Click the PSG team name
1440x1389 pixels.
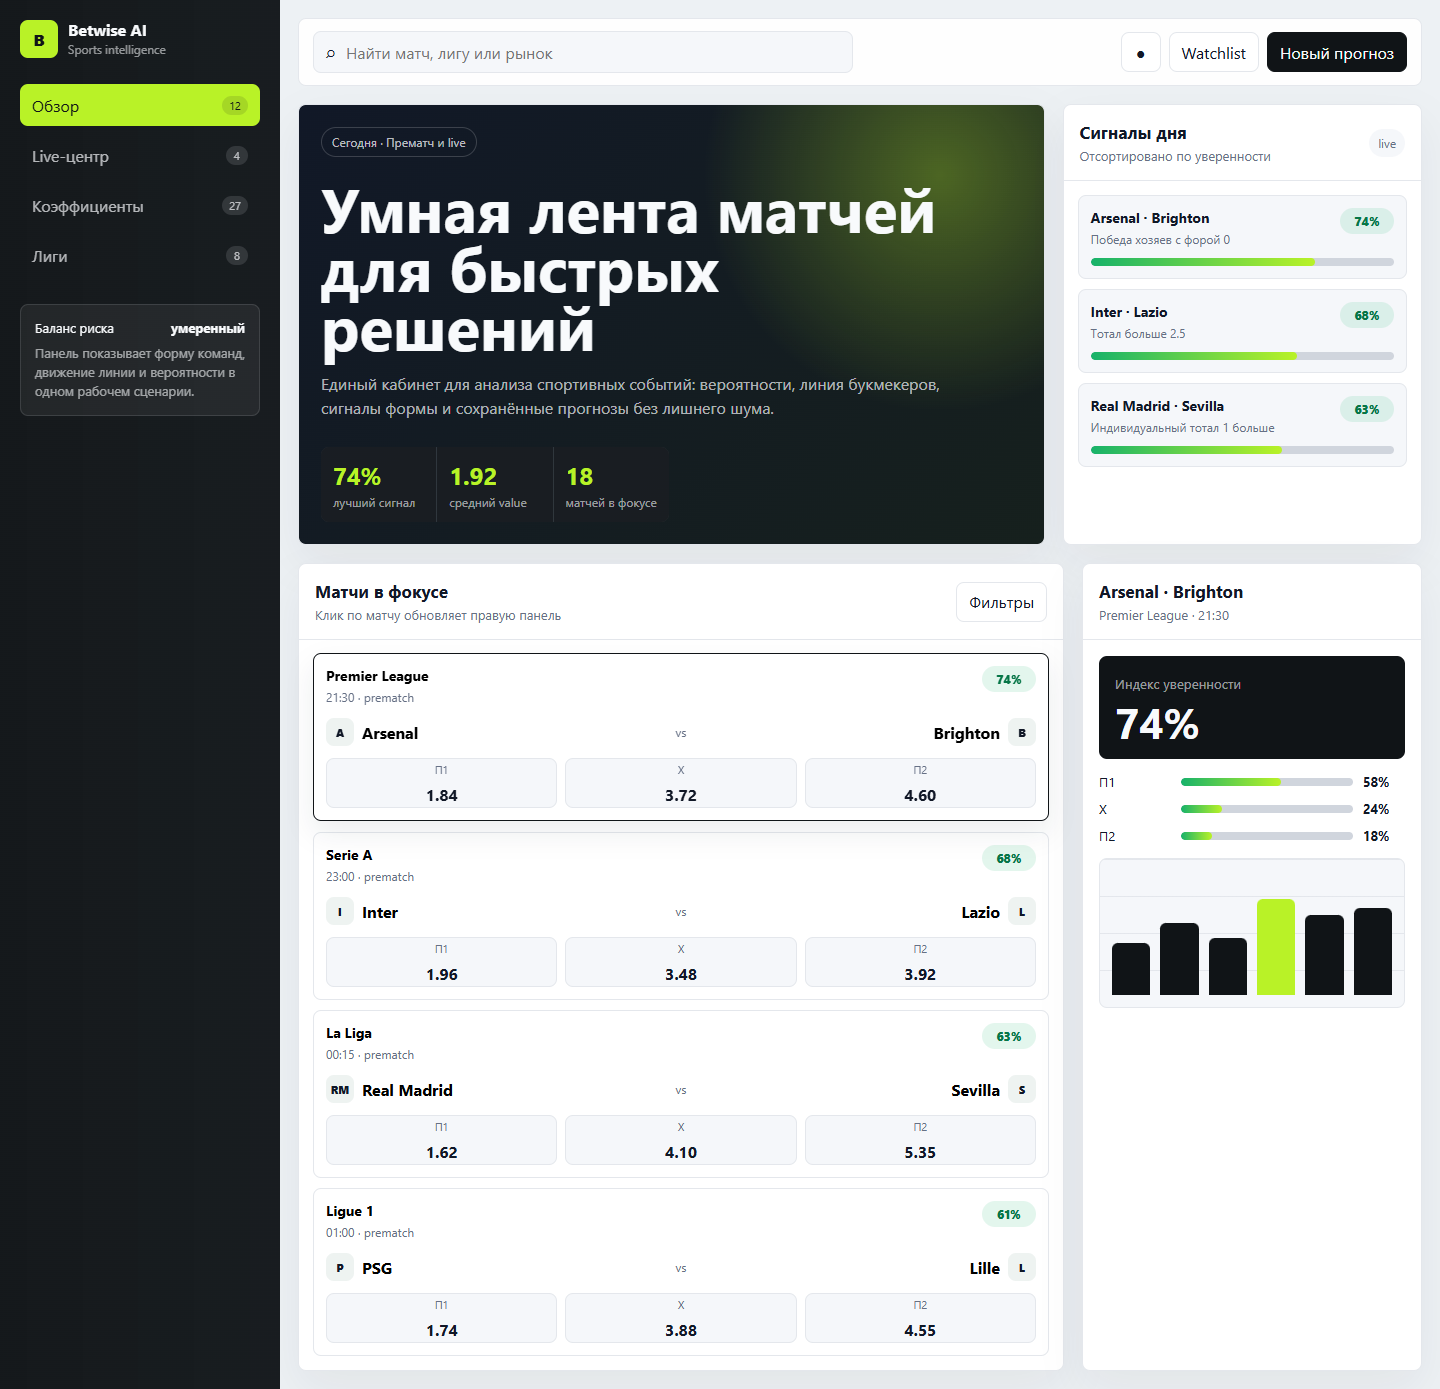377,1268
